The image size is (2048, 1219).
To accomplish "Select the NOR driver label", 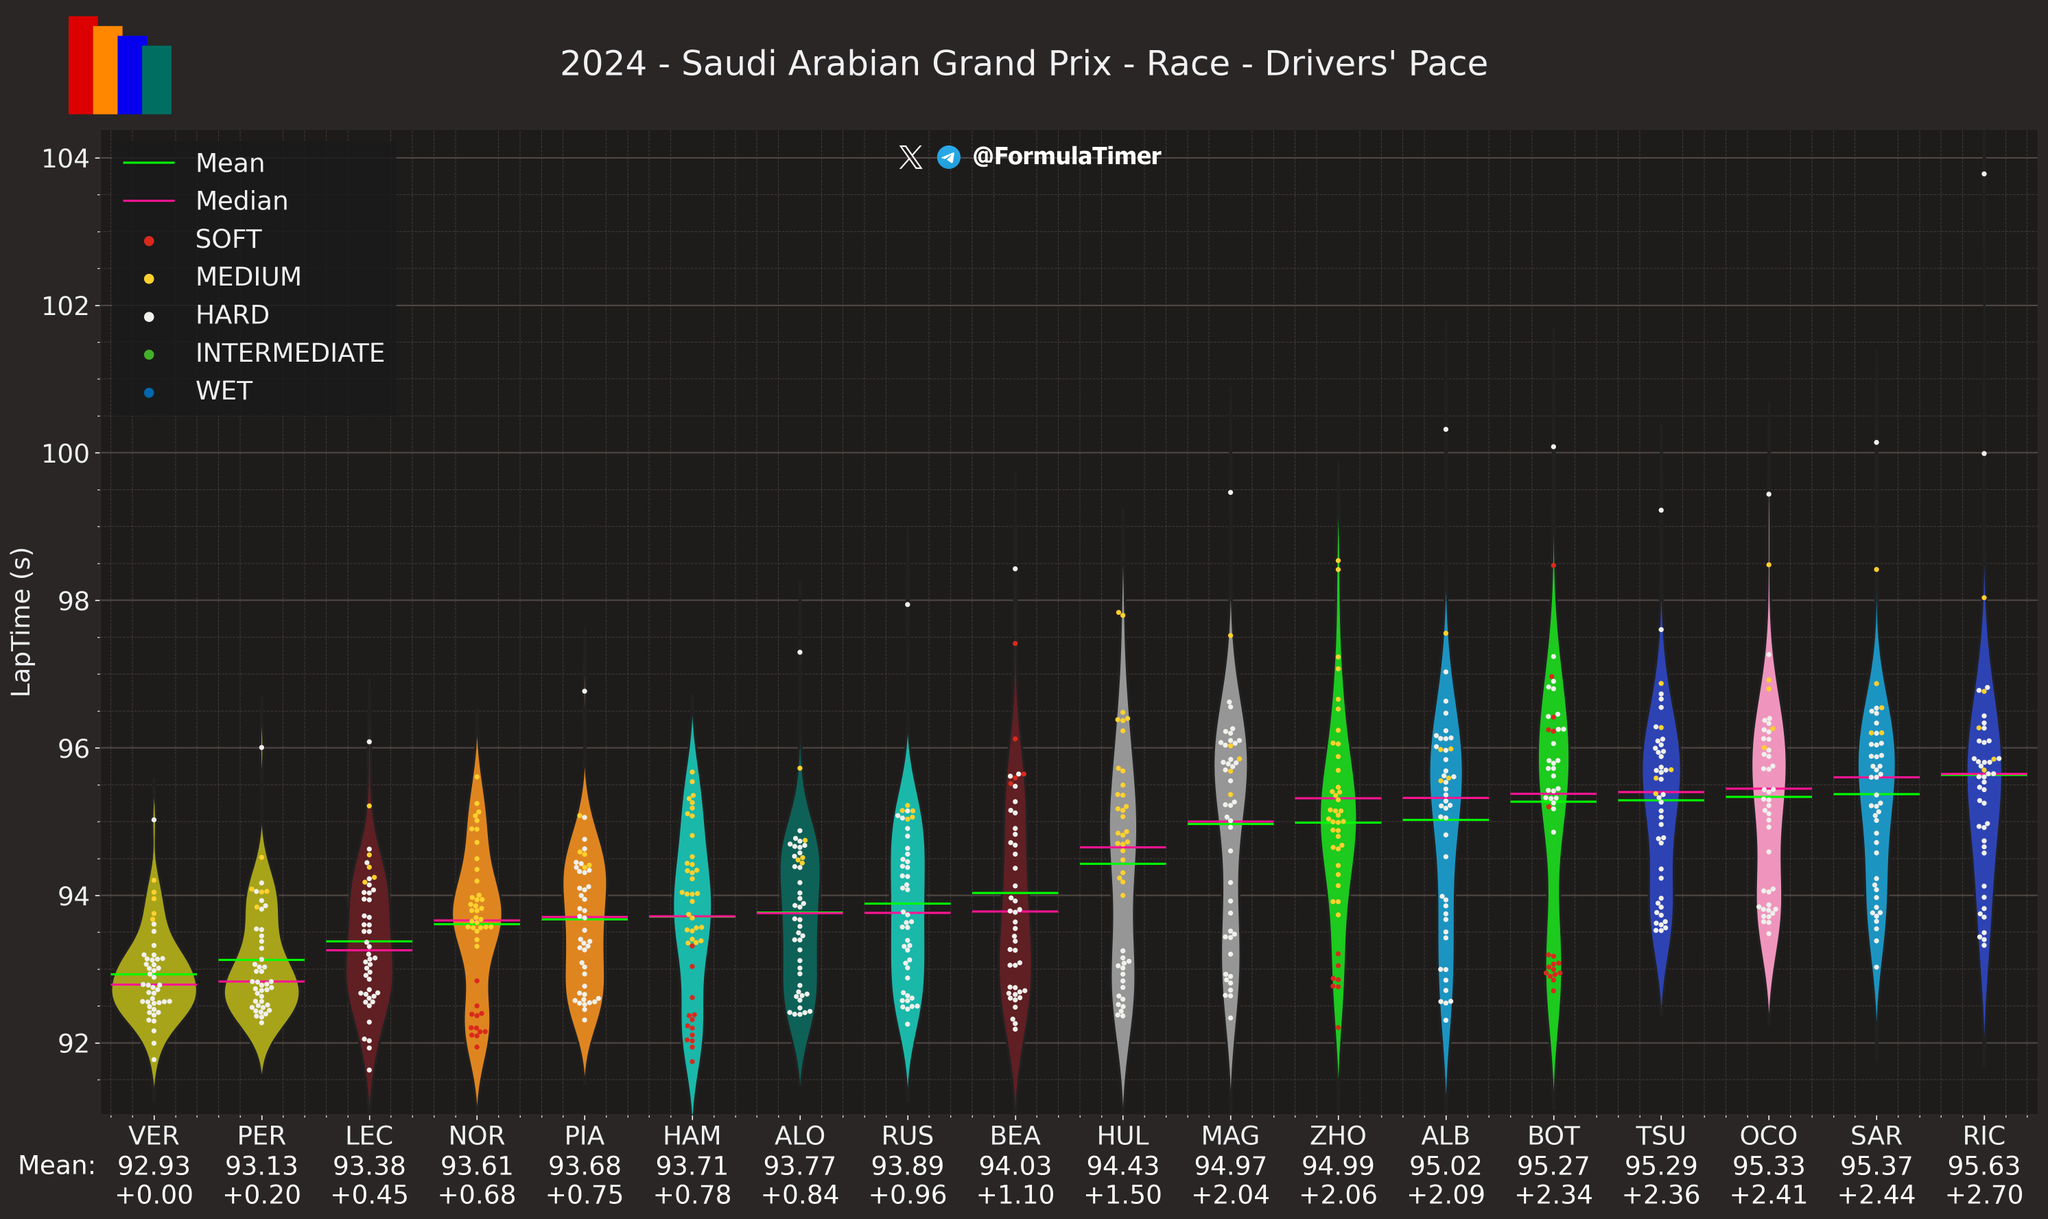I will (477, 1136).
